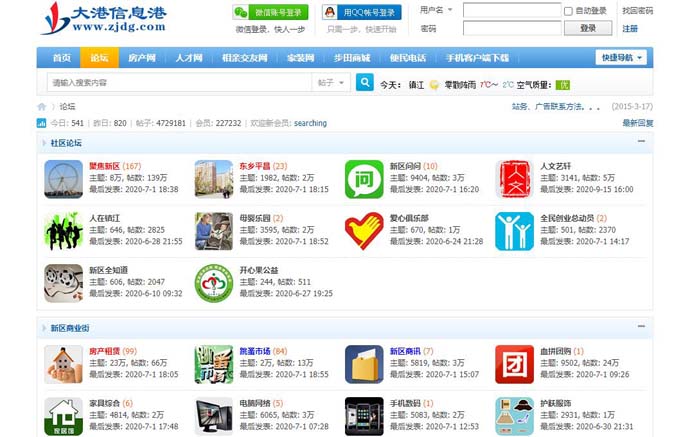
Task: Open the green 新区问问 chat icon
Action: [x=364, y=179]
